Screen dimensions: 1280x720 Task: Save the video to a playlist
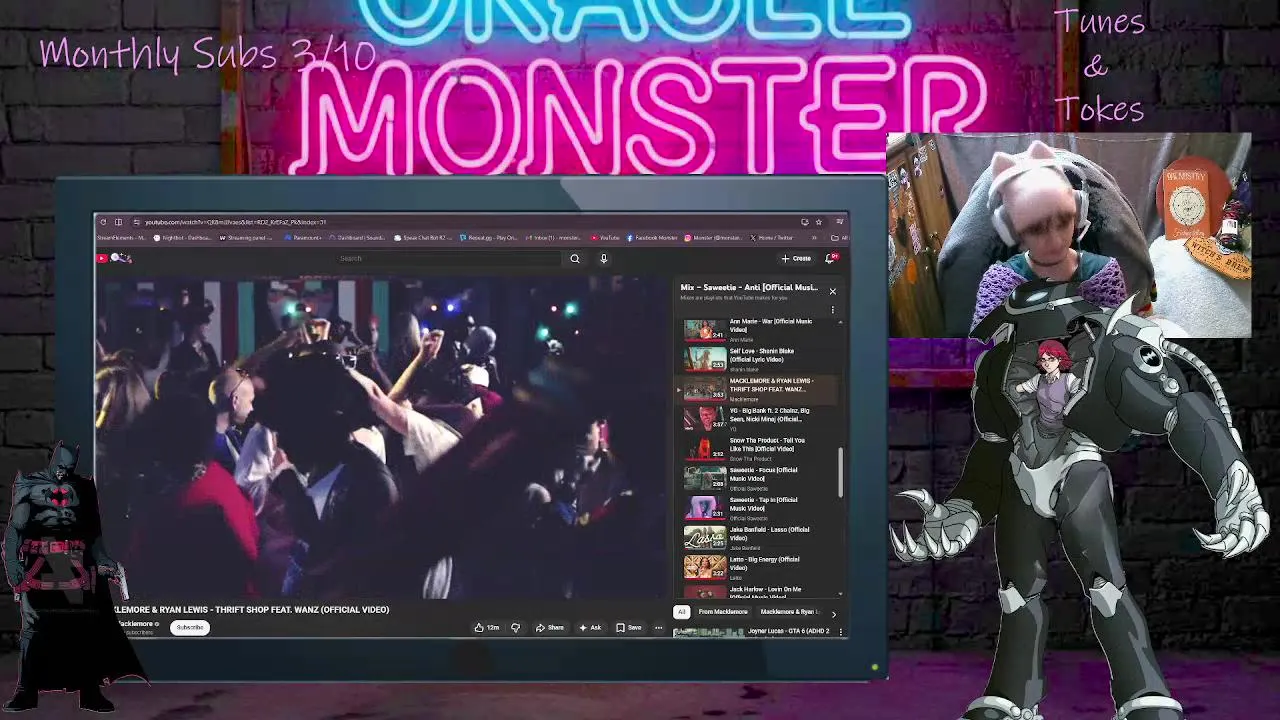tap(629, 628)
